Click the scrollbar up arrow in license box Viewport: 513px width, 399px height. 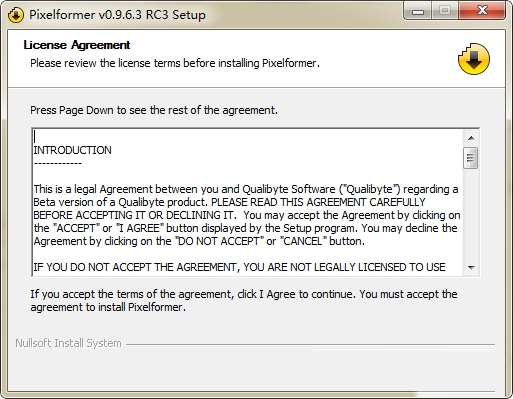pyautogui.click(x=471, y=138)
